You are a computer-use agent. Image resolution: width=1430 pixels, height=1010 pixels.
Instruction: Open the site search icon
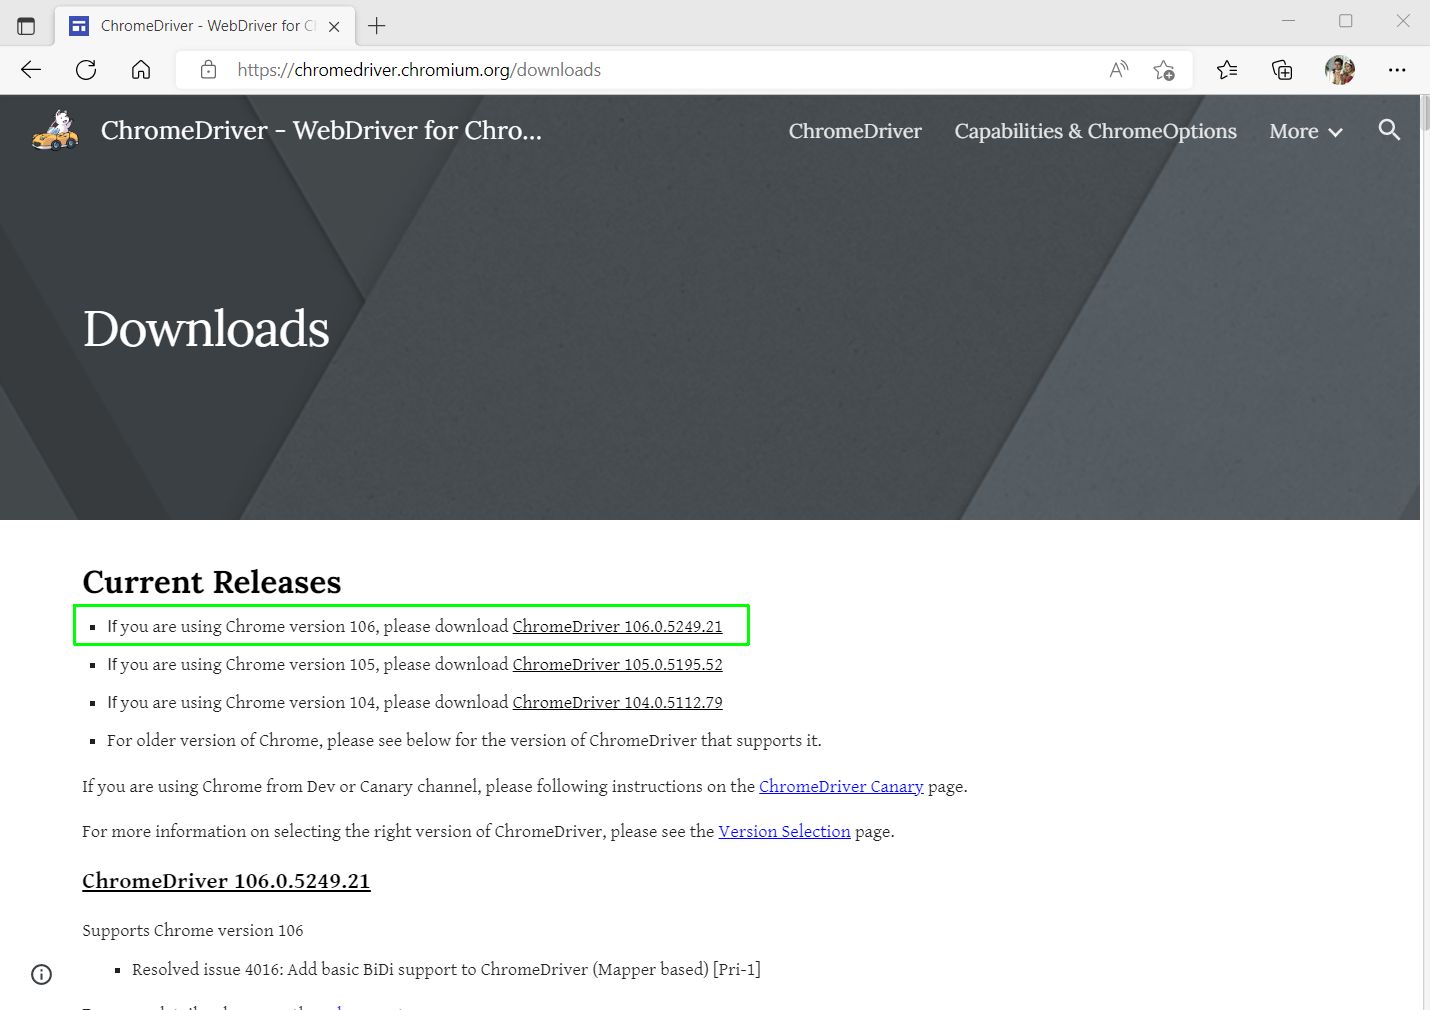click(1389, 130)
